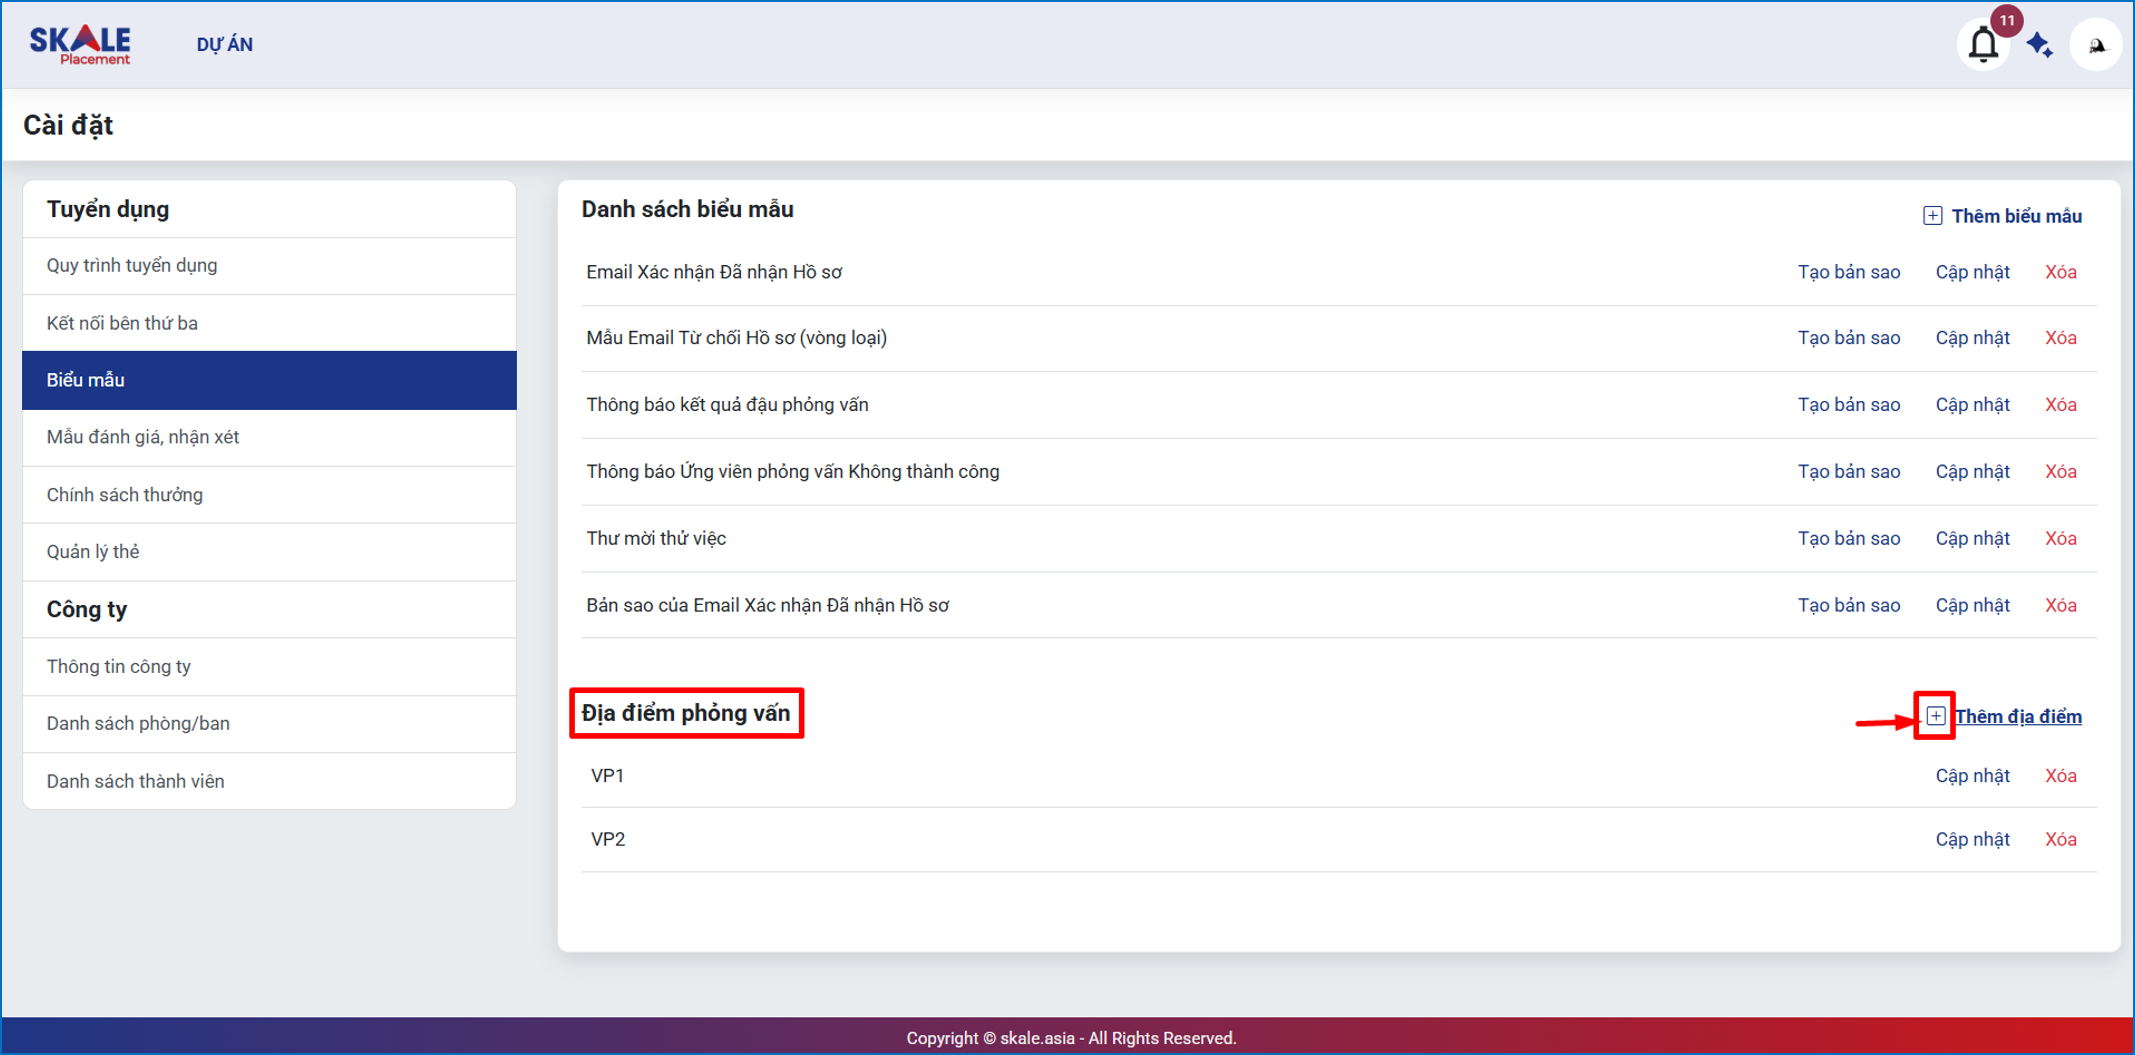Screen dimensions: 2135x1055
Task: Click the plus icon beside Thêm biểu mẫu
Action: pyautogui.click(x=1932, y=216)
